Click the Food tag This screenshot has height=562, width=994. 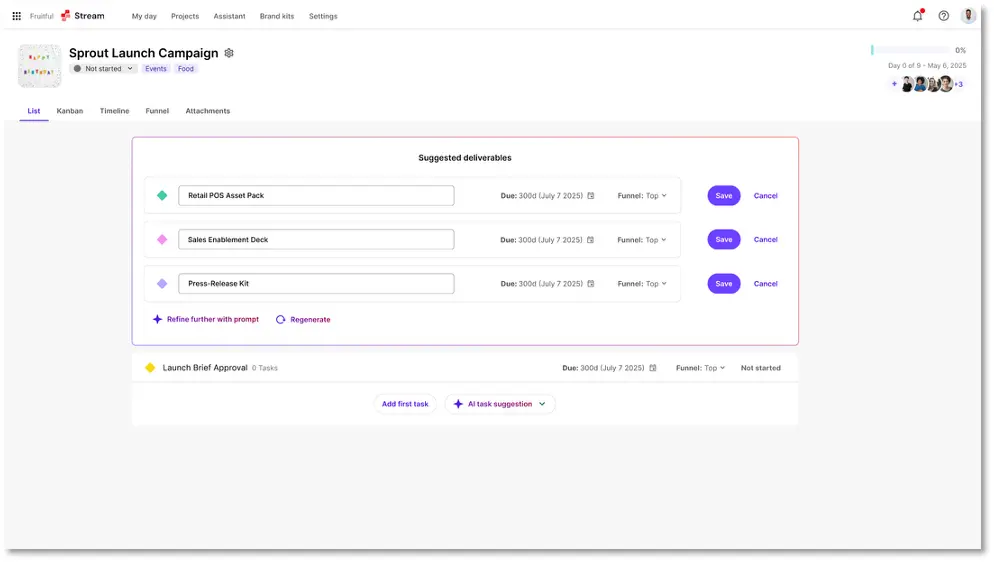tap(185, 68)
